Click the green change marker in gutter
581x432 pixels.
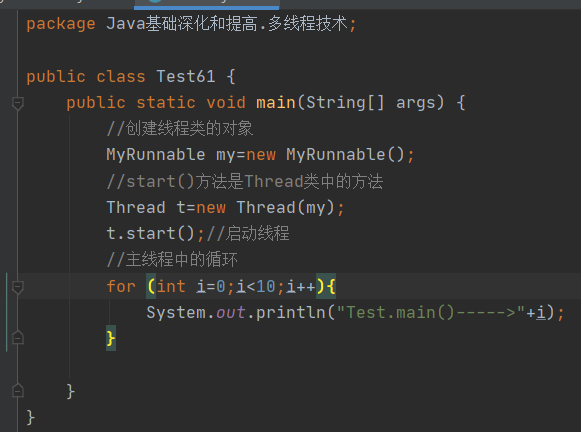point(7,312)
